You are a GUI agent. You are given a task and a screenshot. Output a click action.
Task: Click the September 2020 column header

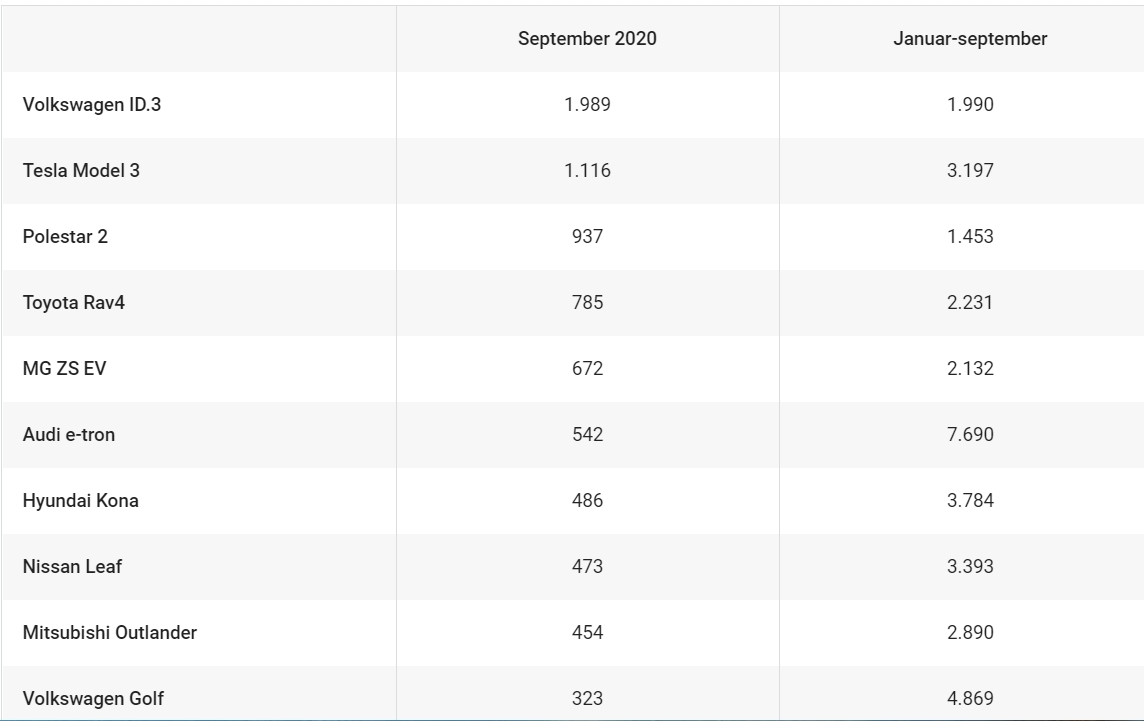587,39
